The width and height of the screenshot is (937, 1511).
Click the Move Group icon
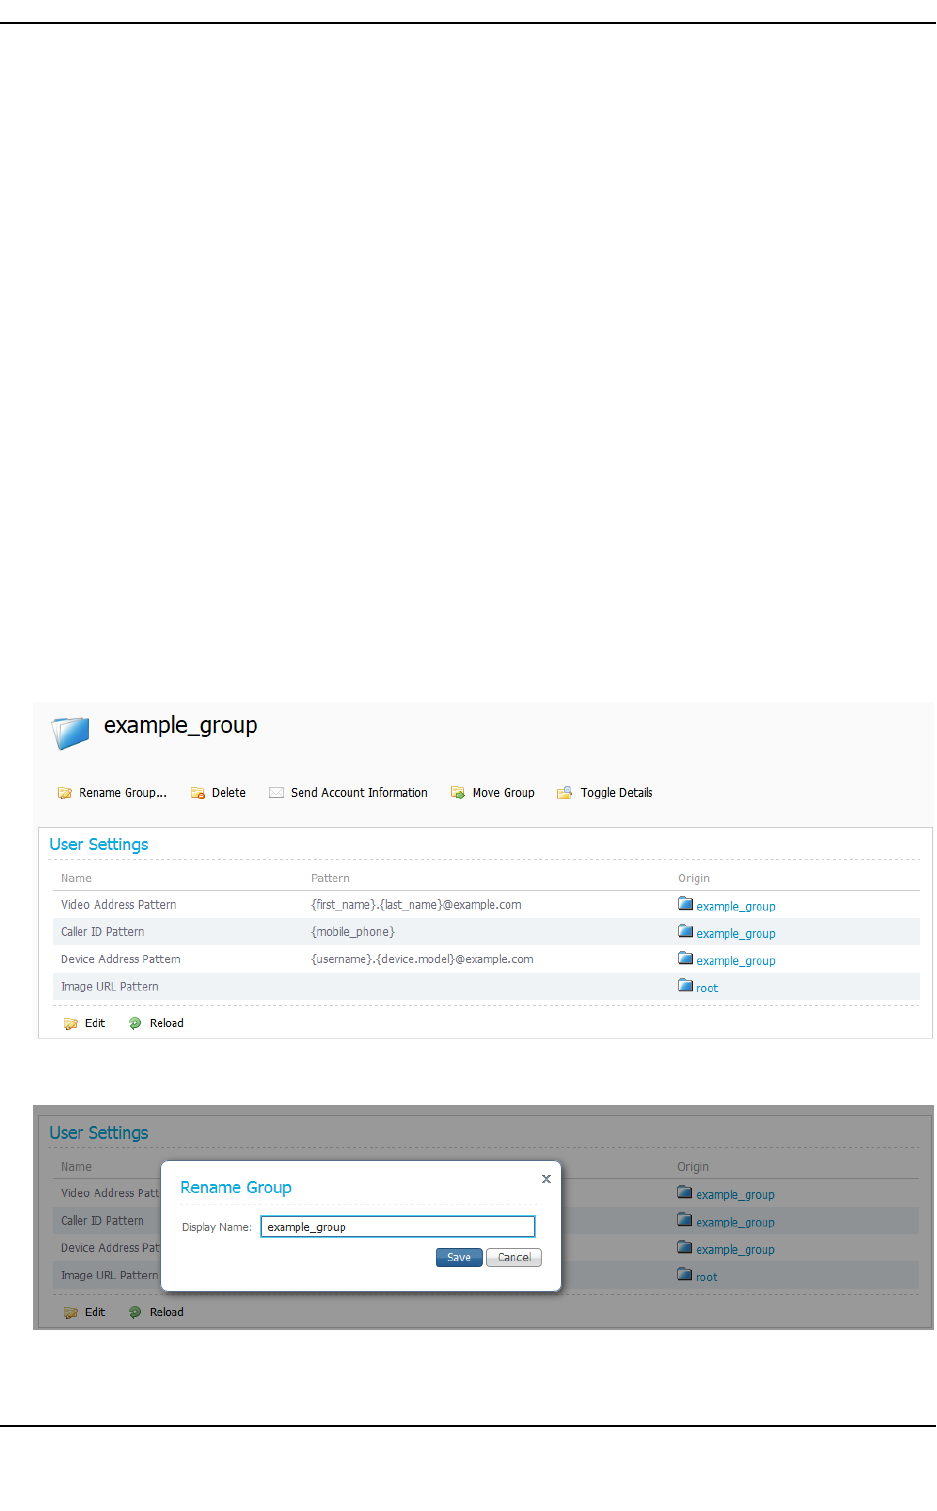[x=458, y=793]
